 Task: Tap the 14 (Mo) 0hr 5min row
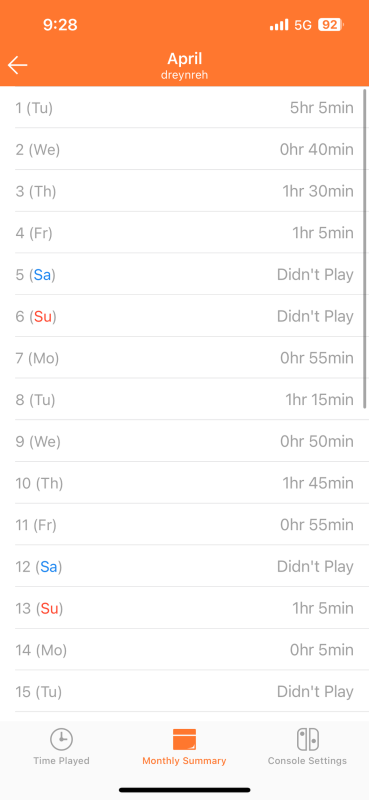184,650
